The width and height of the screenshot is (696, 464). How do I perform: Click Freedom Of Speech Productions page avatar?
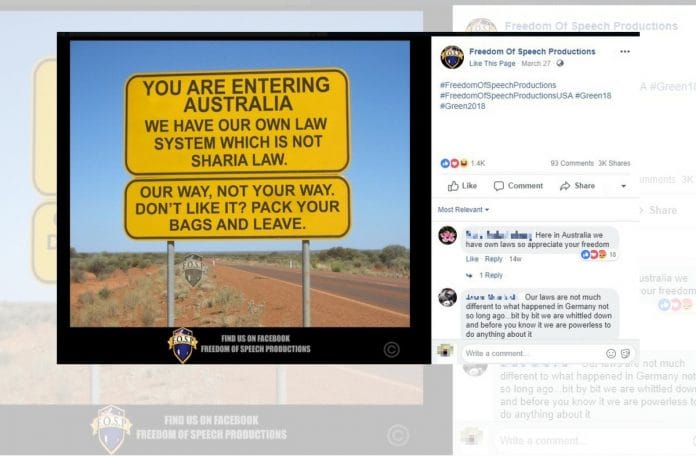point(452,57)
